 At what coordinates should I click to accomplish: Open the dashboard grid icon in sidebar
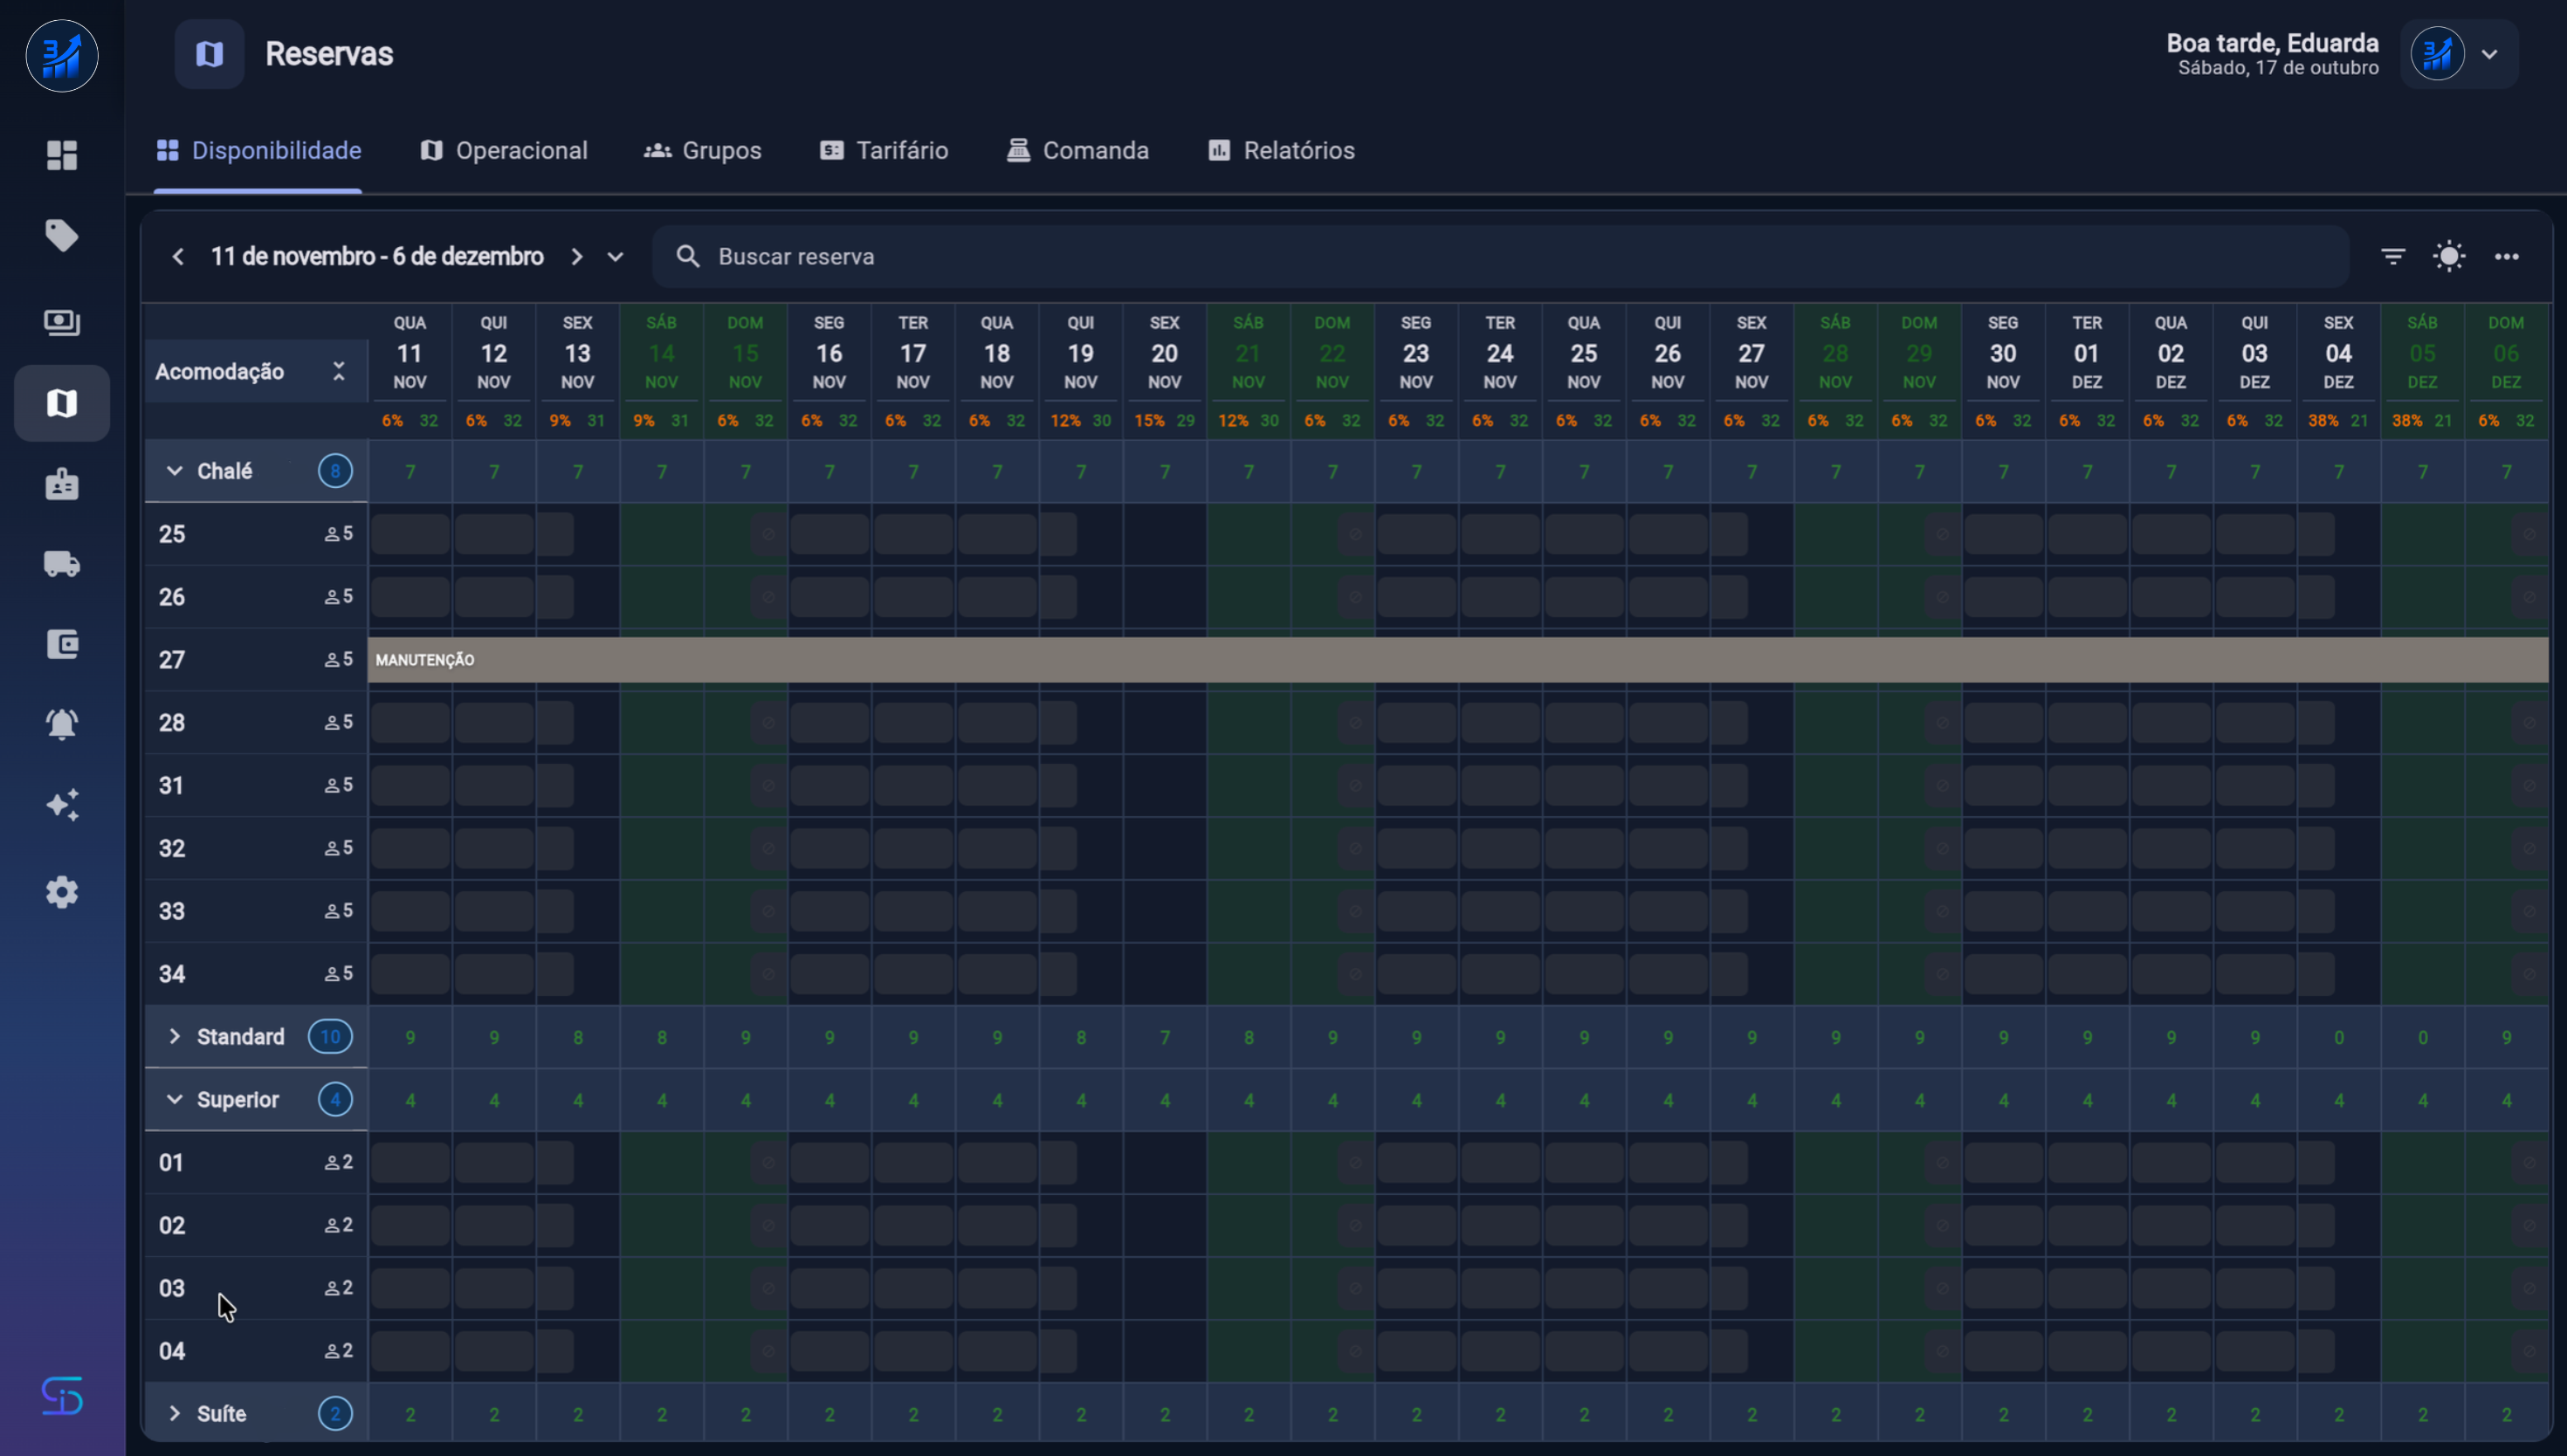[x=62, y=155]
